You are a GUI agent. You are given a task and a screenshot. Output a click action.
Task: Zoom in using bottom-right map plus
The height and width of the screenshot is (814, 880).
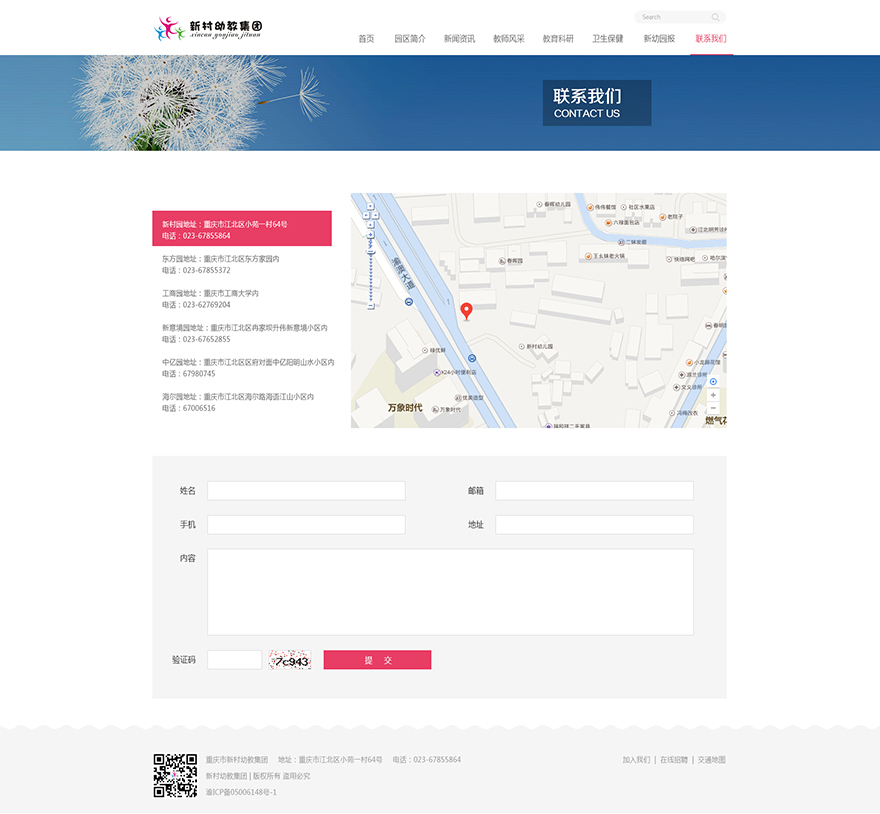point(713,395)
